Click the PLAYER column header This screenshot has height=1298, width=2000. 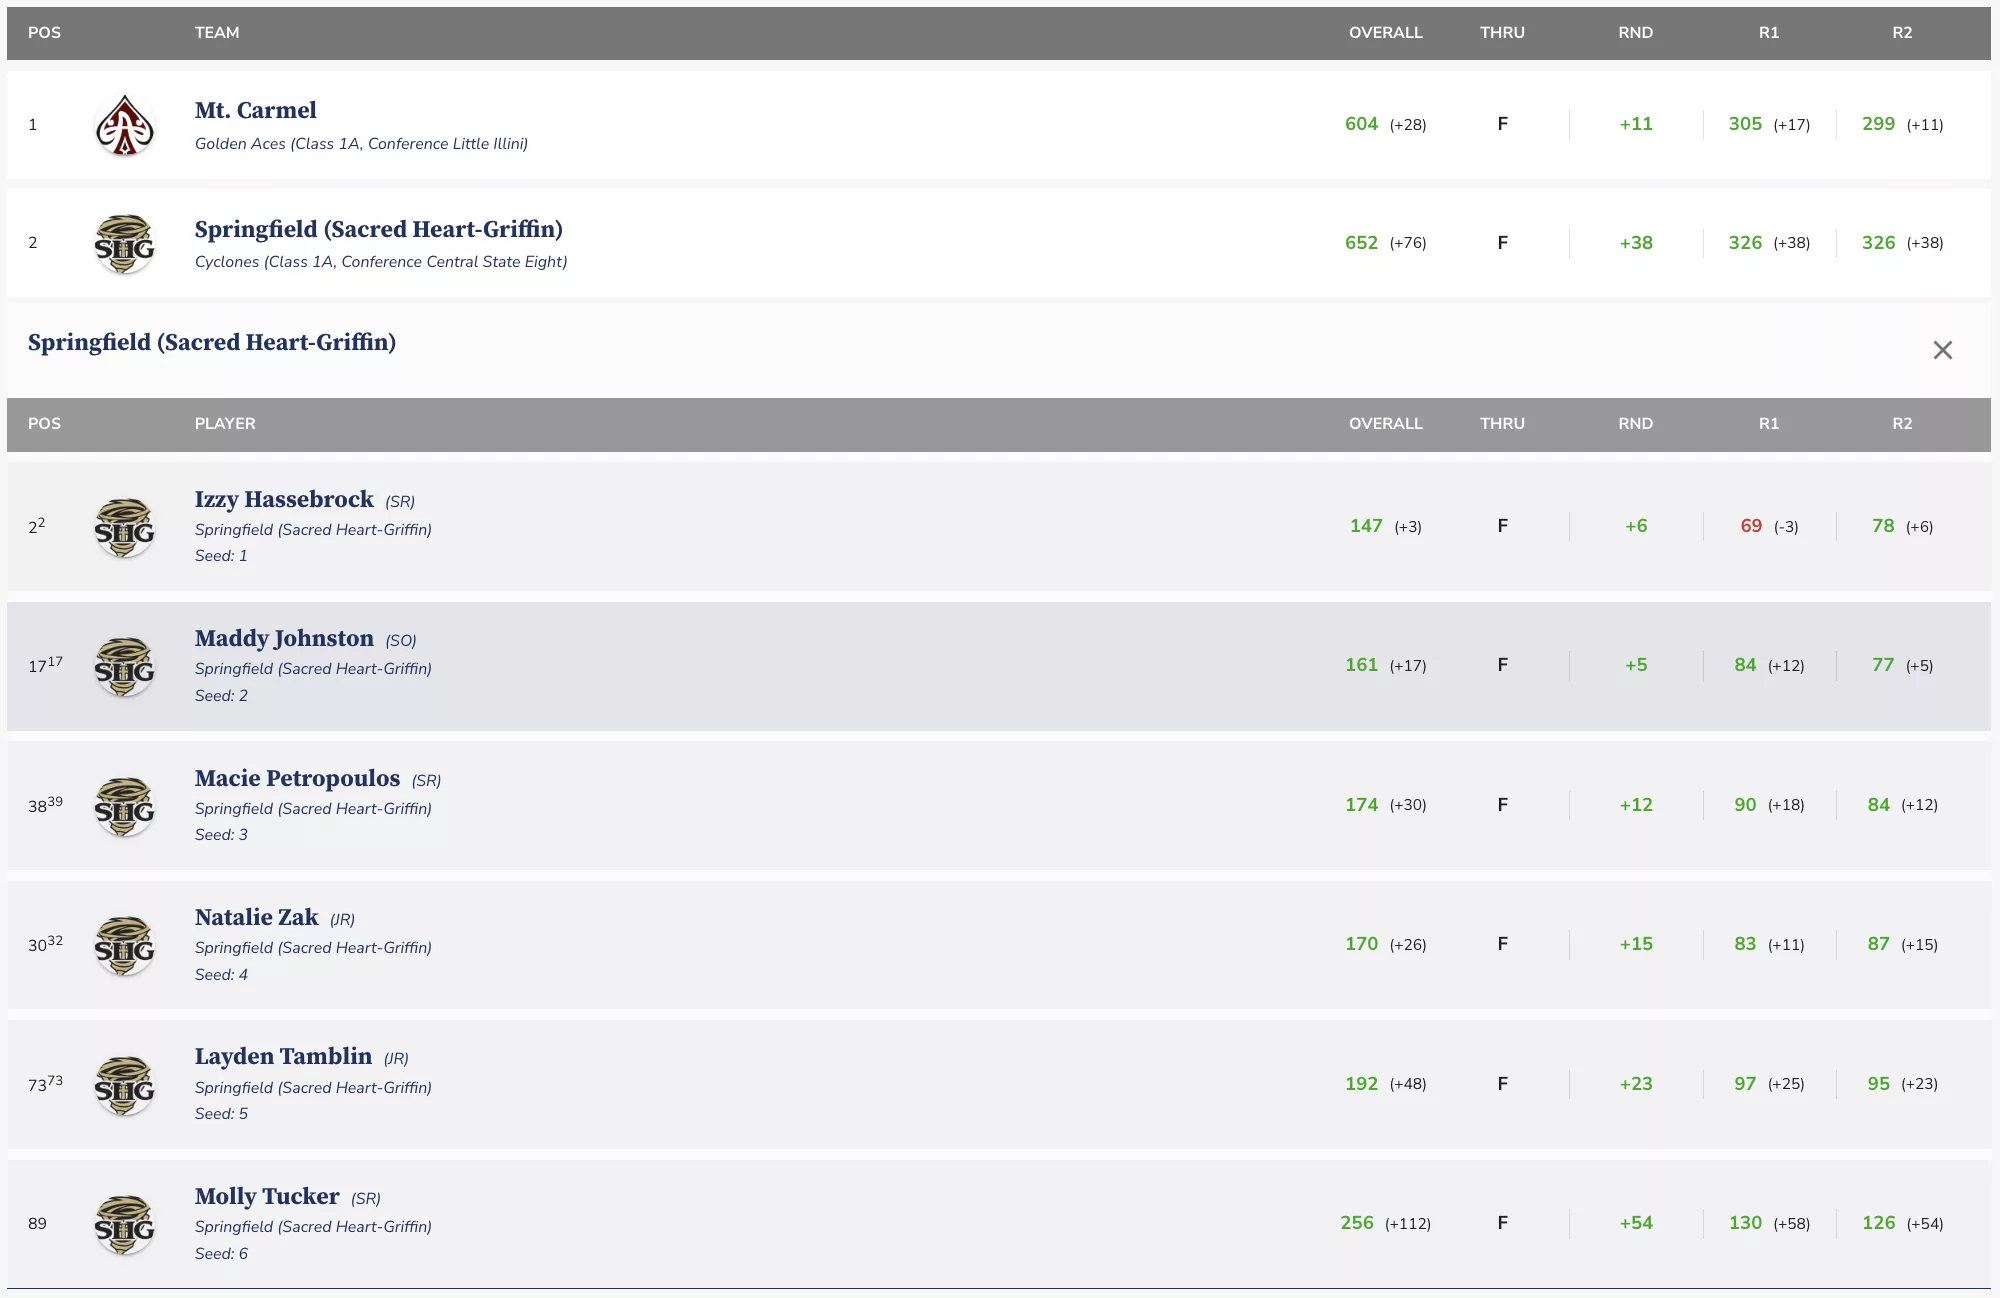point(225,424)
